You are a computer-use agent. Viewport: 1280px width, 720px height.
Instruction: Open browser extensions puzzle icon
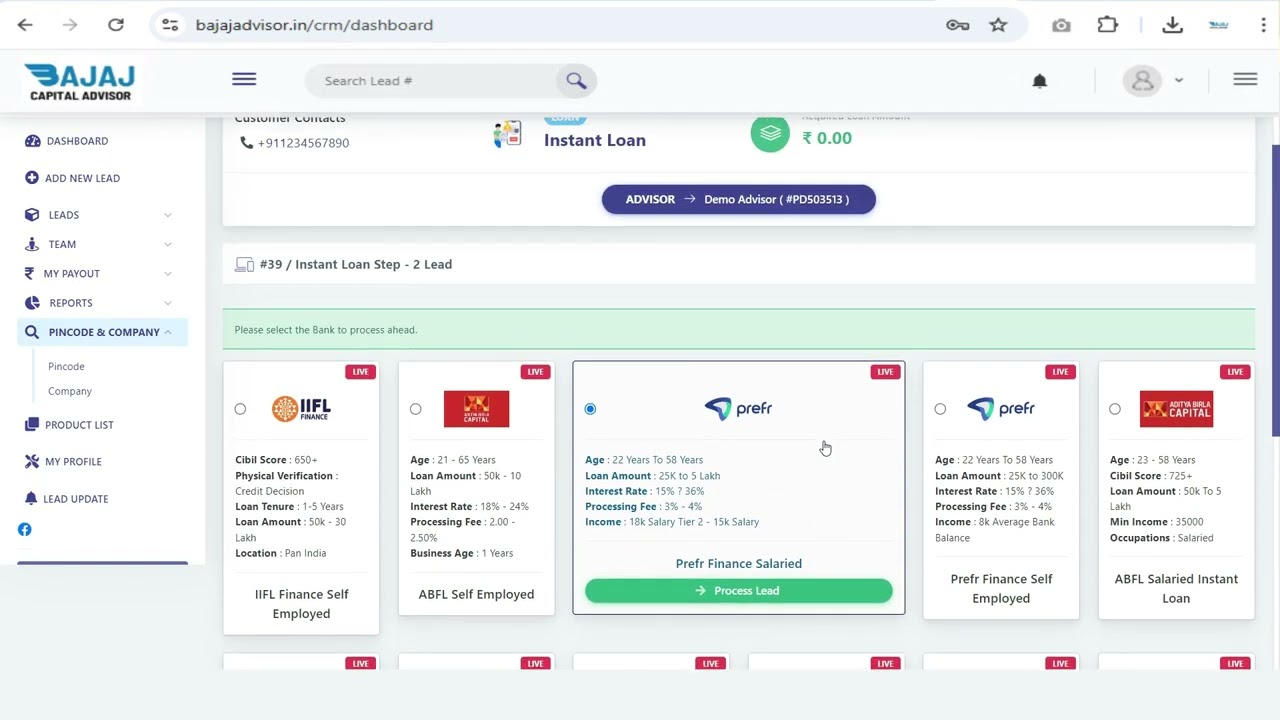point(1107,25)
